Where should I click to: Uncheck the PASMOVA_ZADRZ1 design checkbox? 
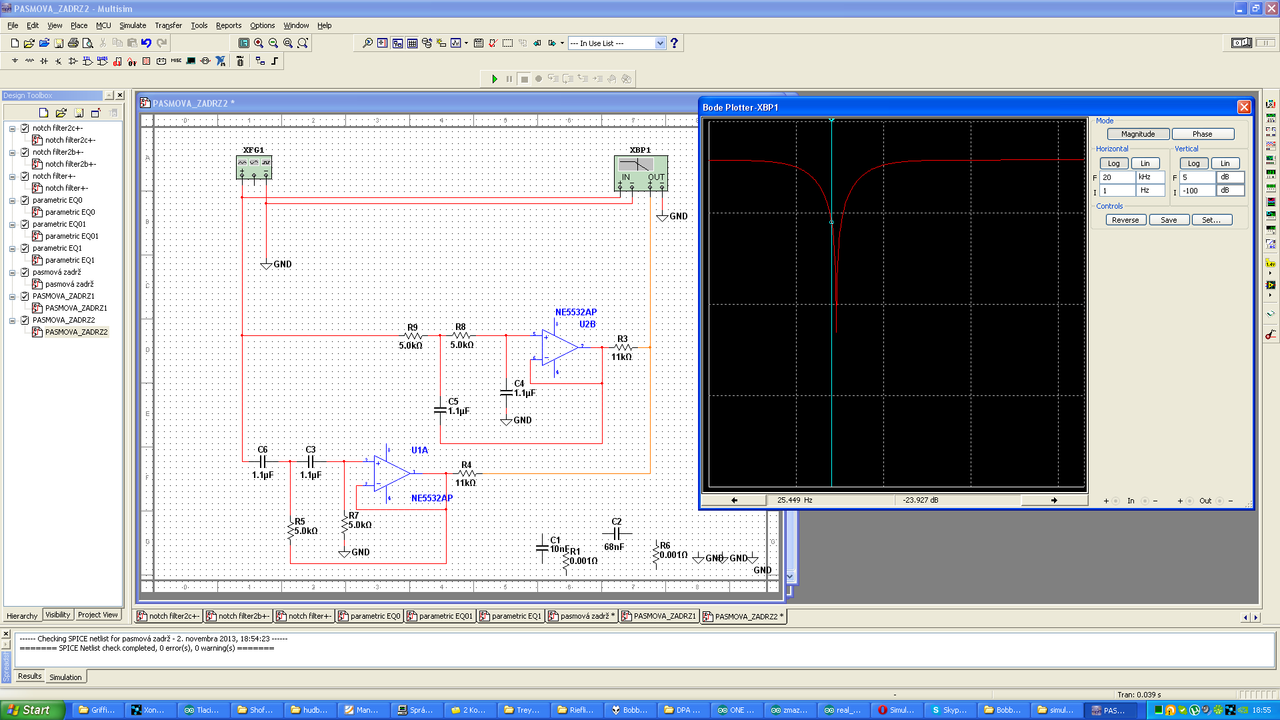point(25,296)
